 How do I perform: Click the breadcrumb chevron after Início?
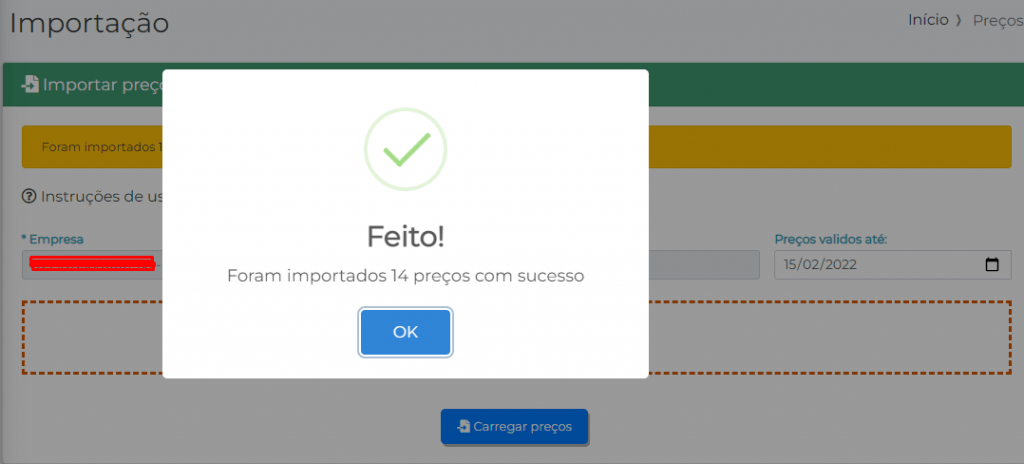click(960, 21)
